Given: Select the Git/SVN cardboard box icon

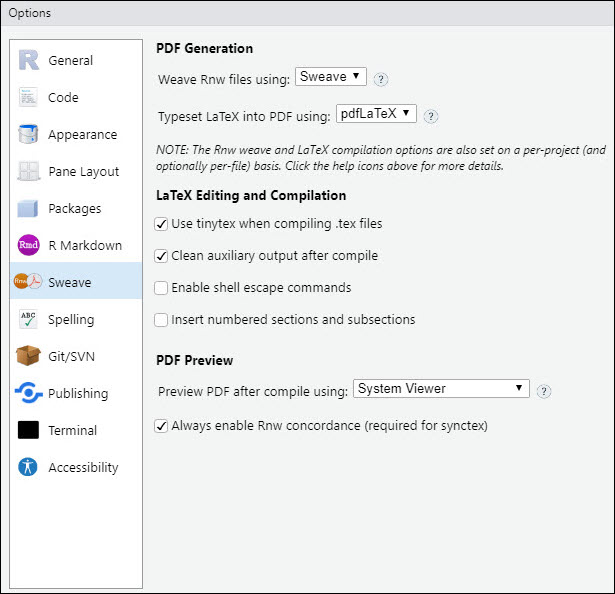Looking at the screenshot, I should (29, 356).
